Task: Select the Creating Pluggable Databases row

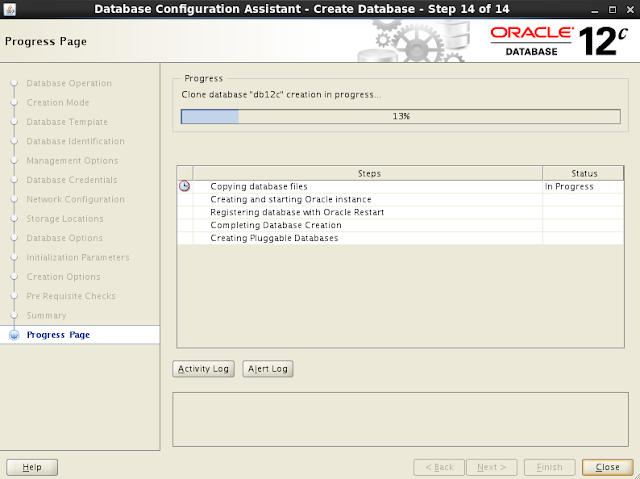Action: (400, 238)
